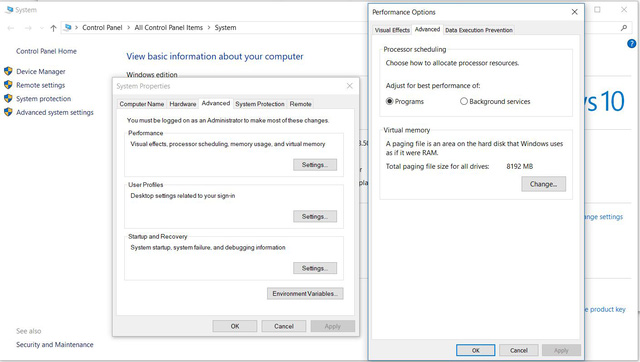Screen dimensions: 640x362
Task: Click the shield icon beside Device Manager
Action: point(8,71)
